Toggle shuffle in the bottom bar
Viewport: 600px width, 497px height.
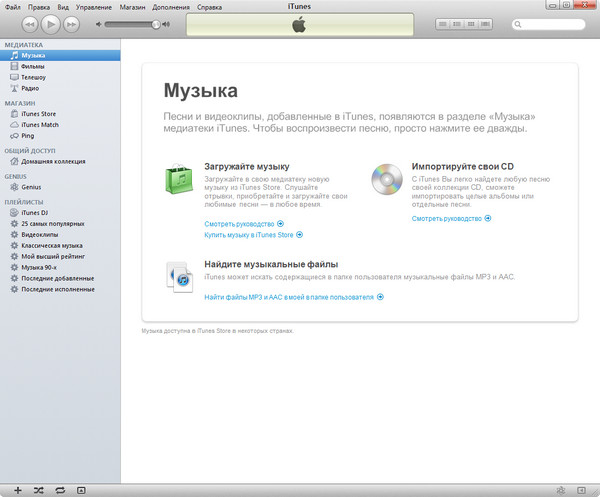tap(39, 490)
